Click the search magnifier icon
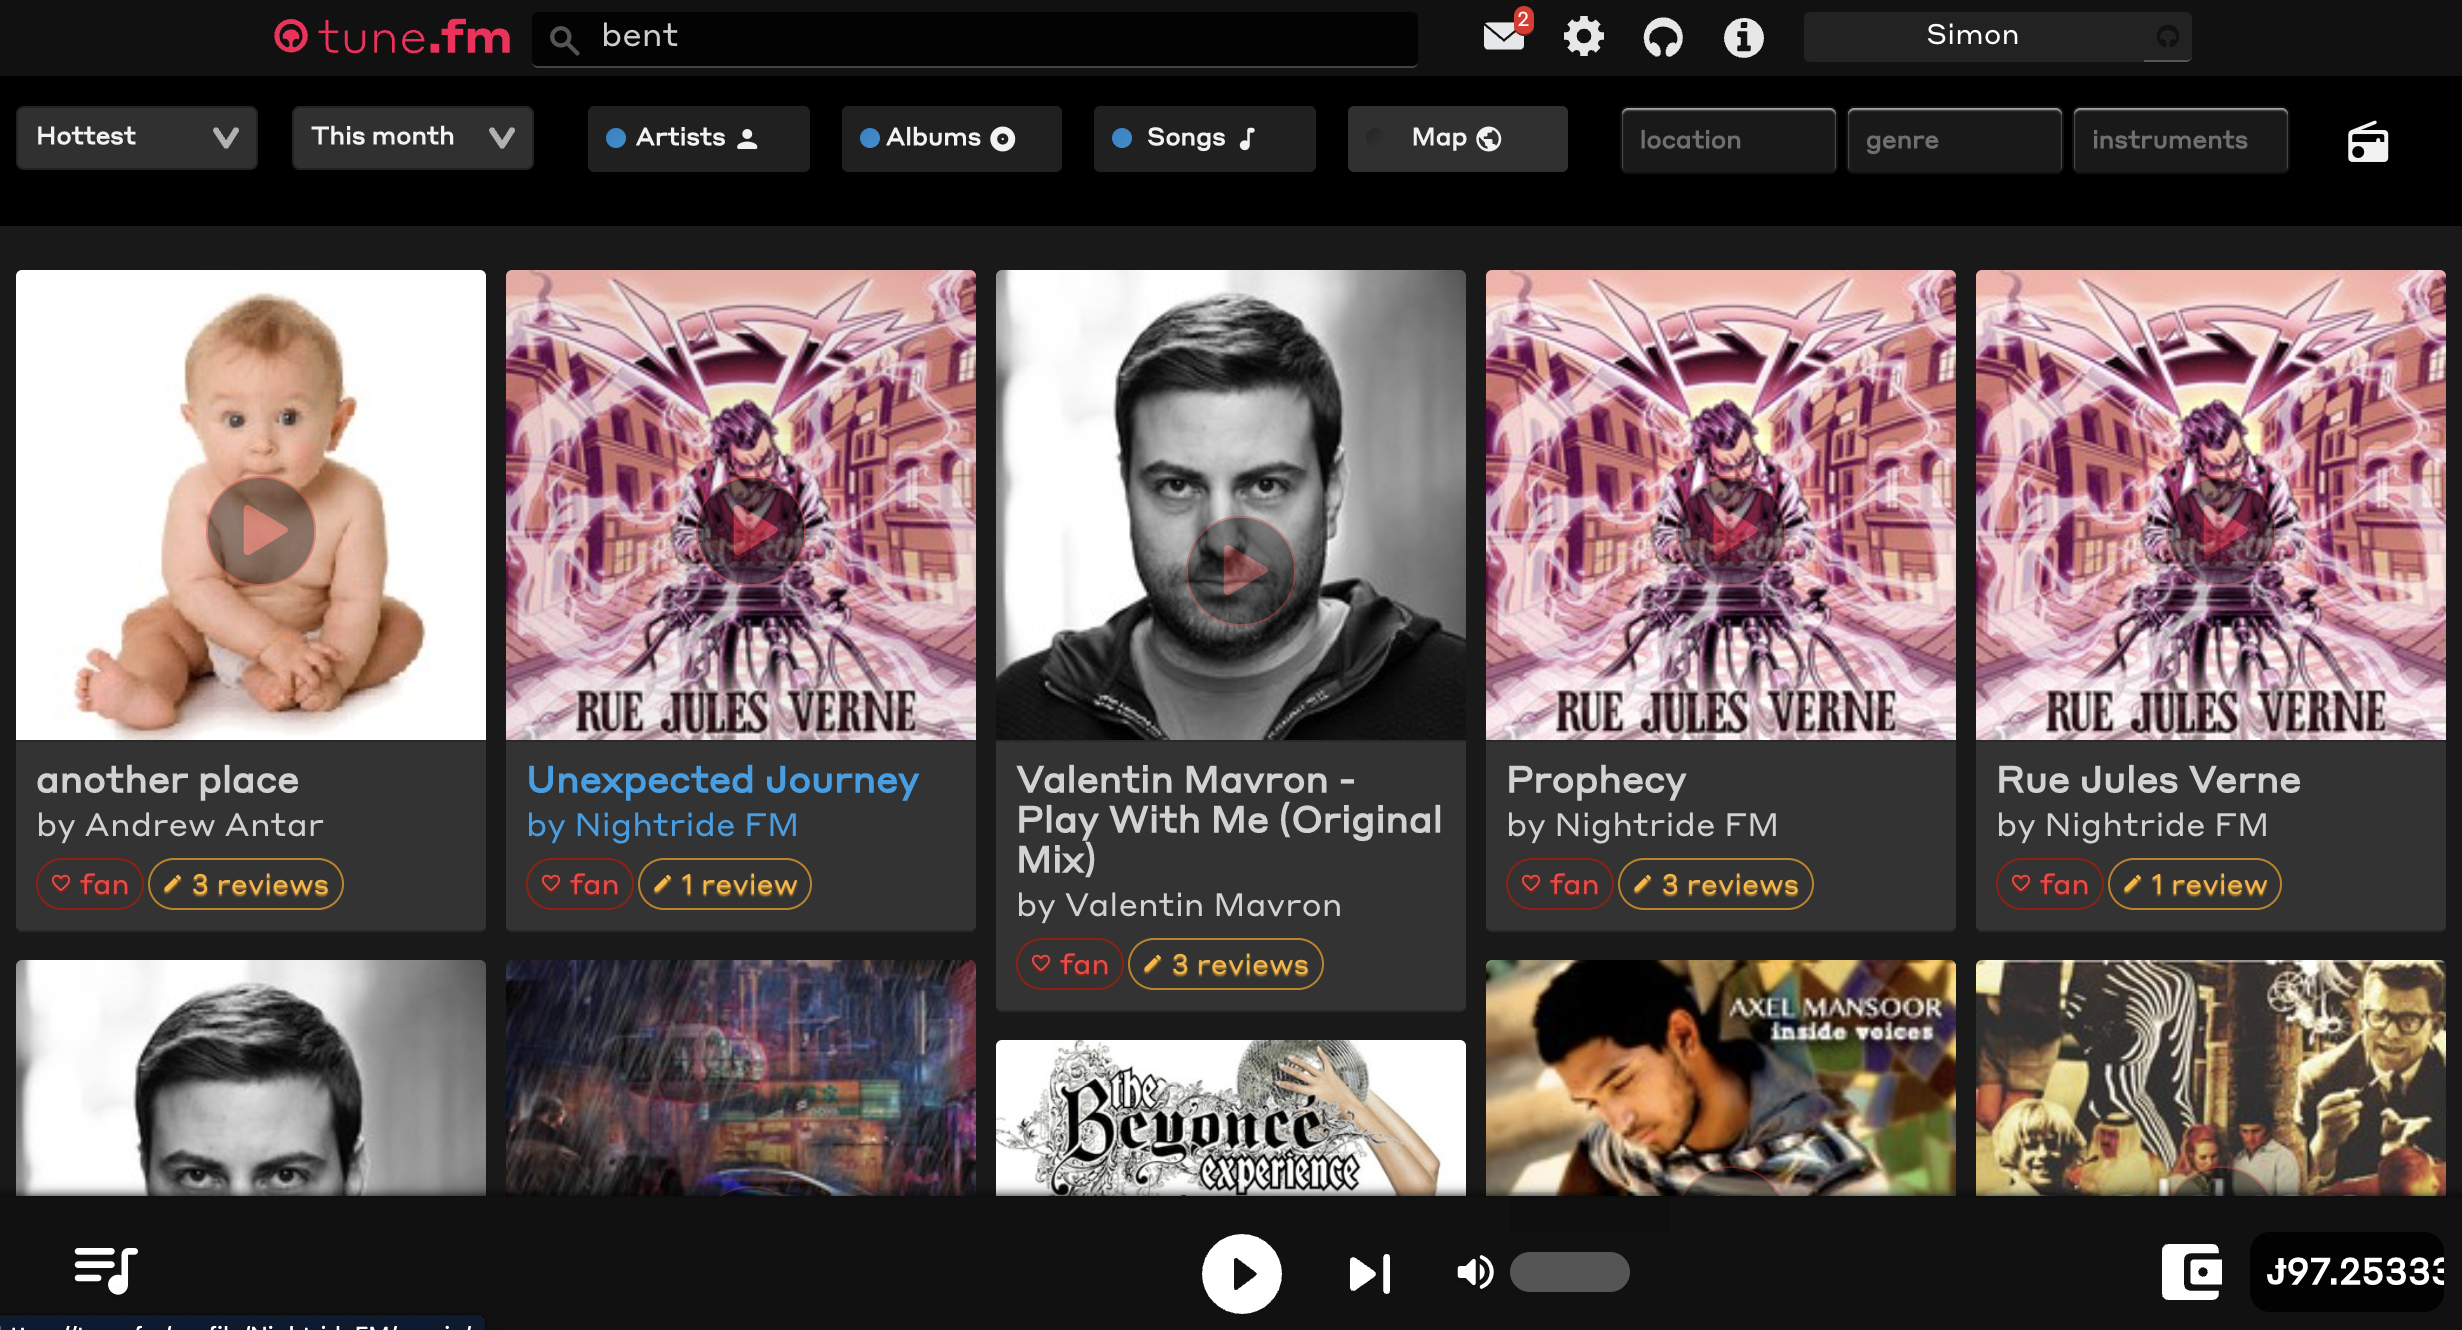The width and height of the screenshot is (2462, 1330). 564,39
